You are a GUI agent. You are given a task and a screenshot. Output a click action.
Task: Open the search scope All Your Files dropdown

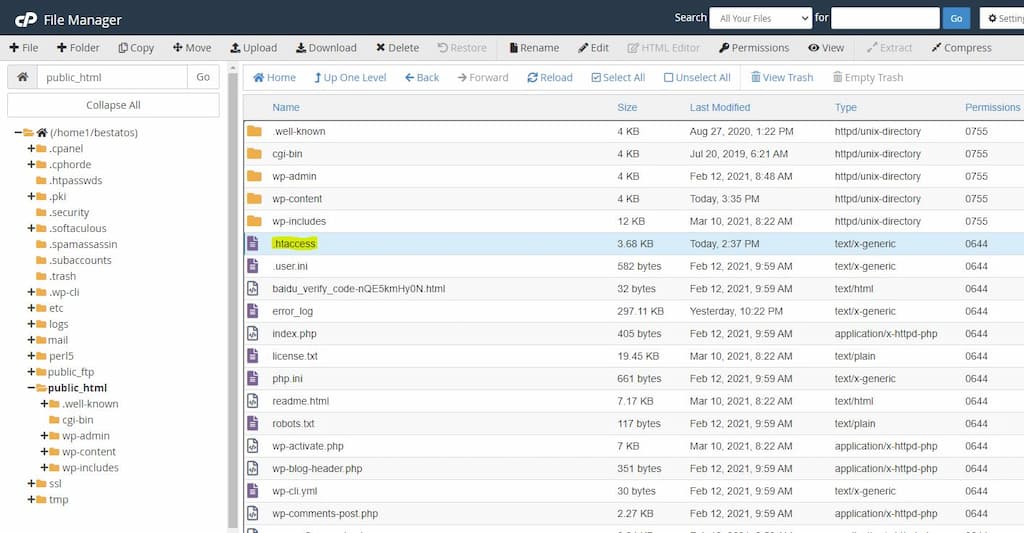coord(761,18)
